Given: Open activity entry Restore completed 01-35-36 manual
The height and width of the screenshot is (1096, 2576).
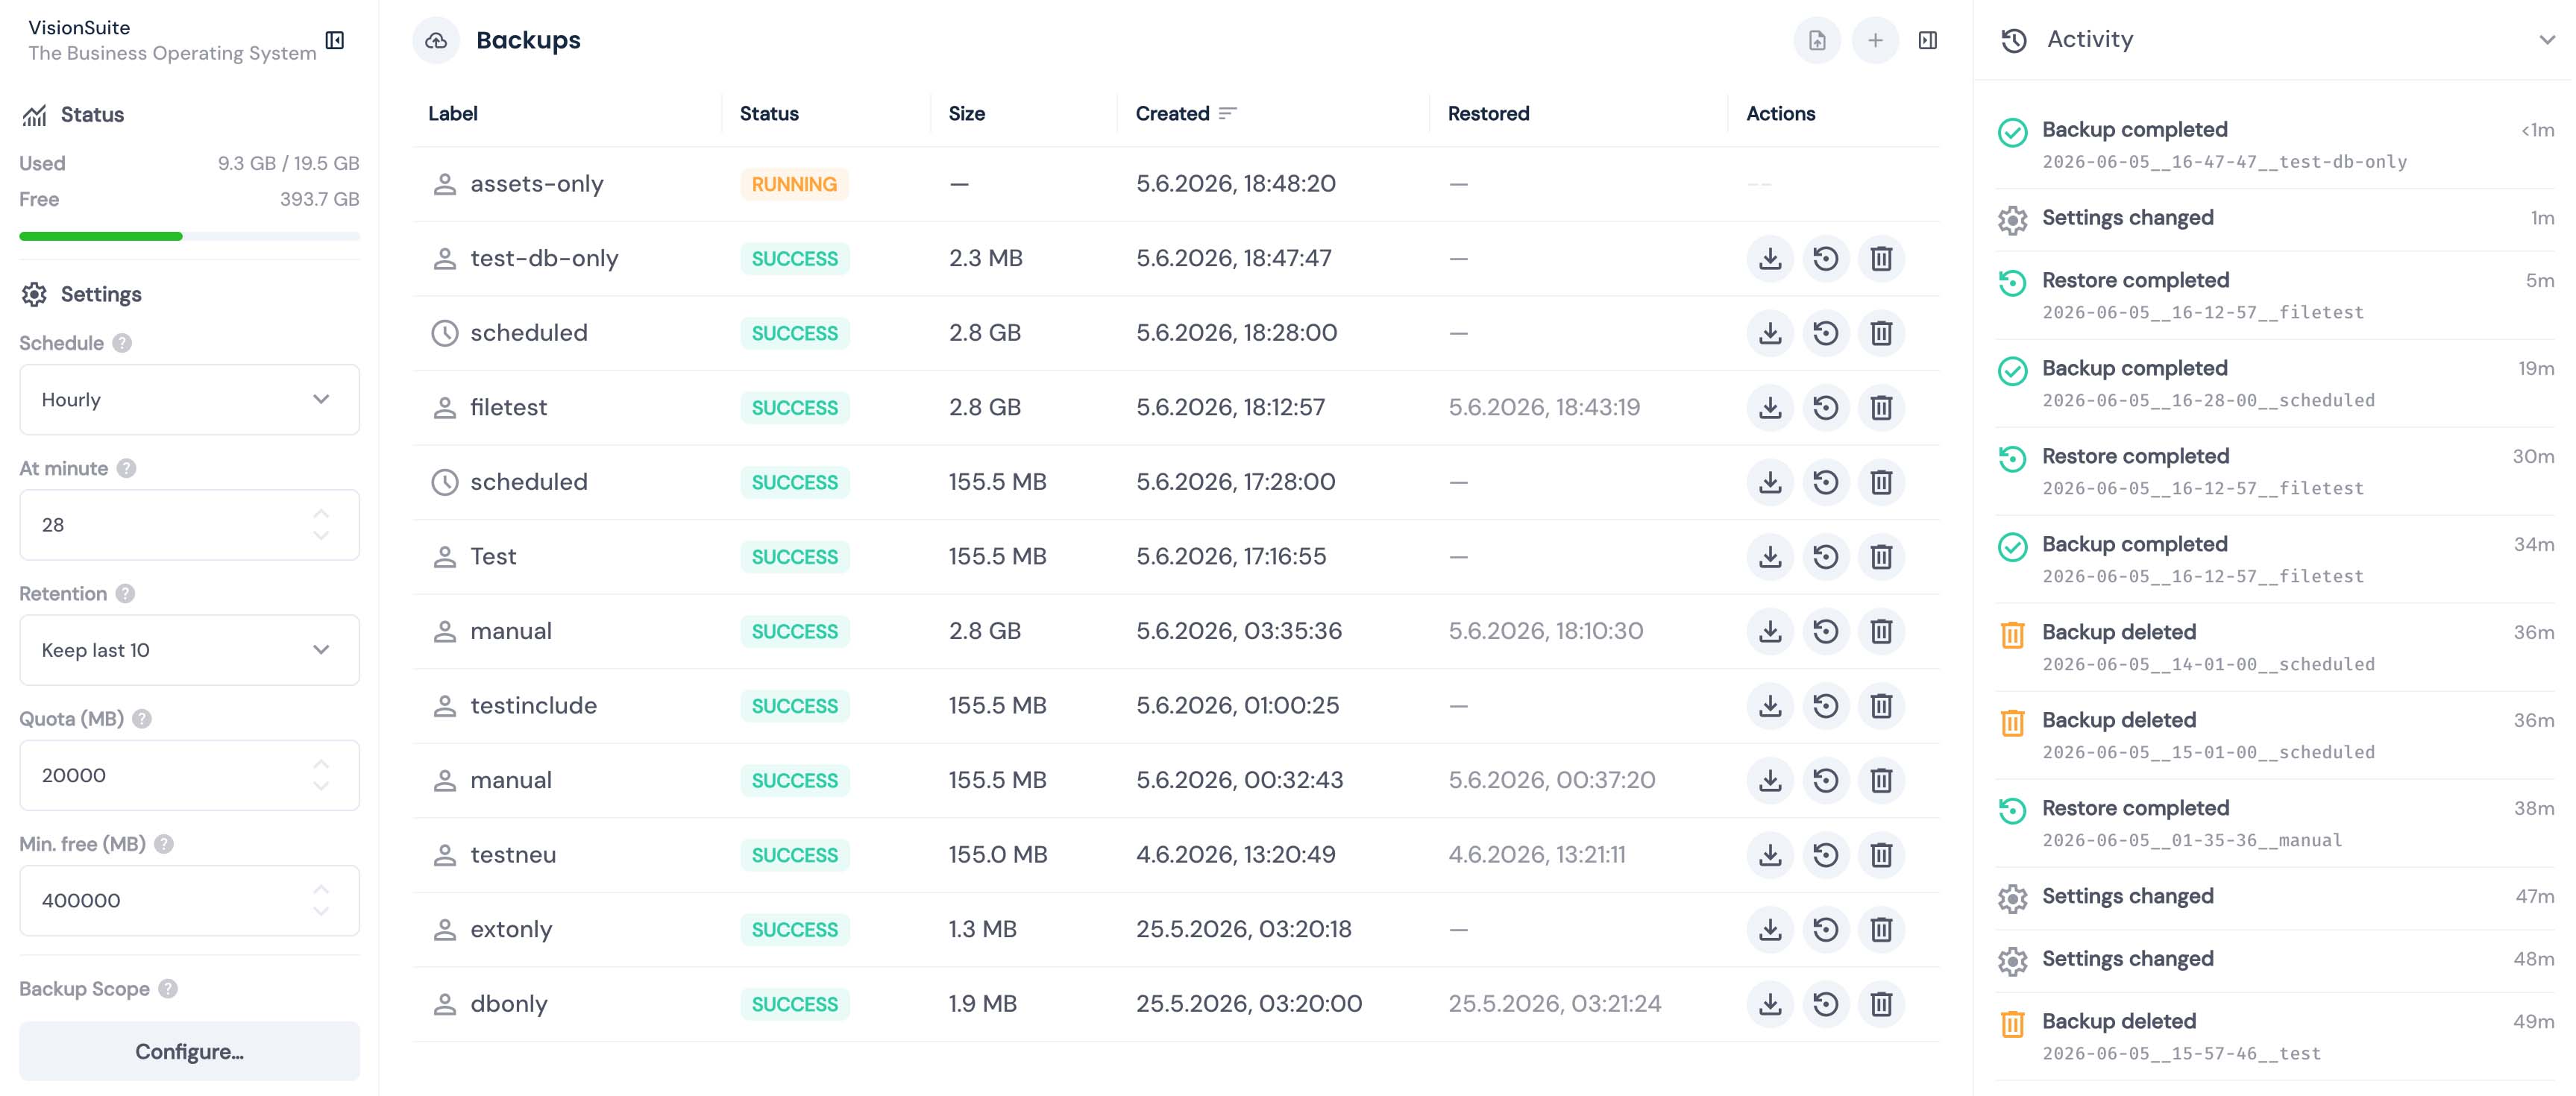Looking at the screenshot, I should tap(2274, 823).
